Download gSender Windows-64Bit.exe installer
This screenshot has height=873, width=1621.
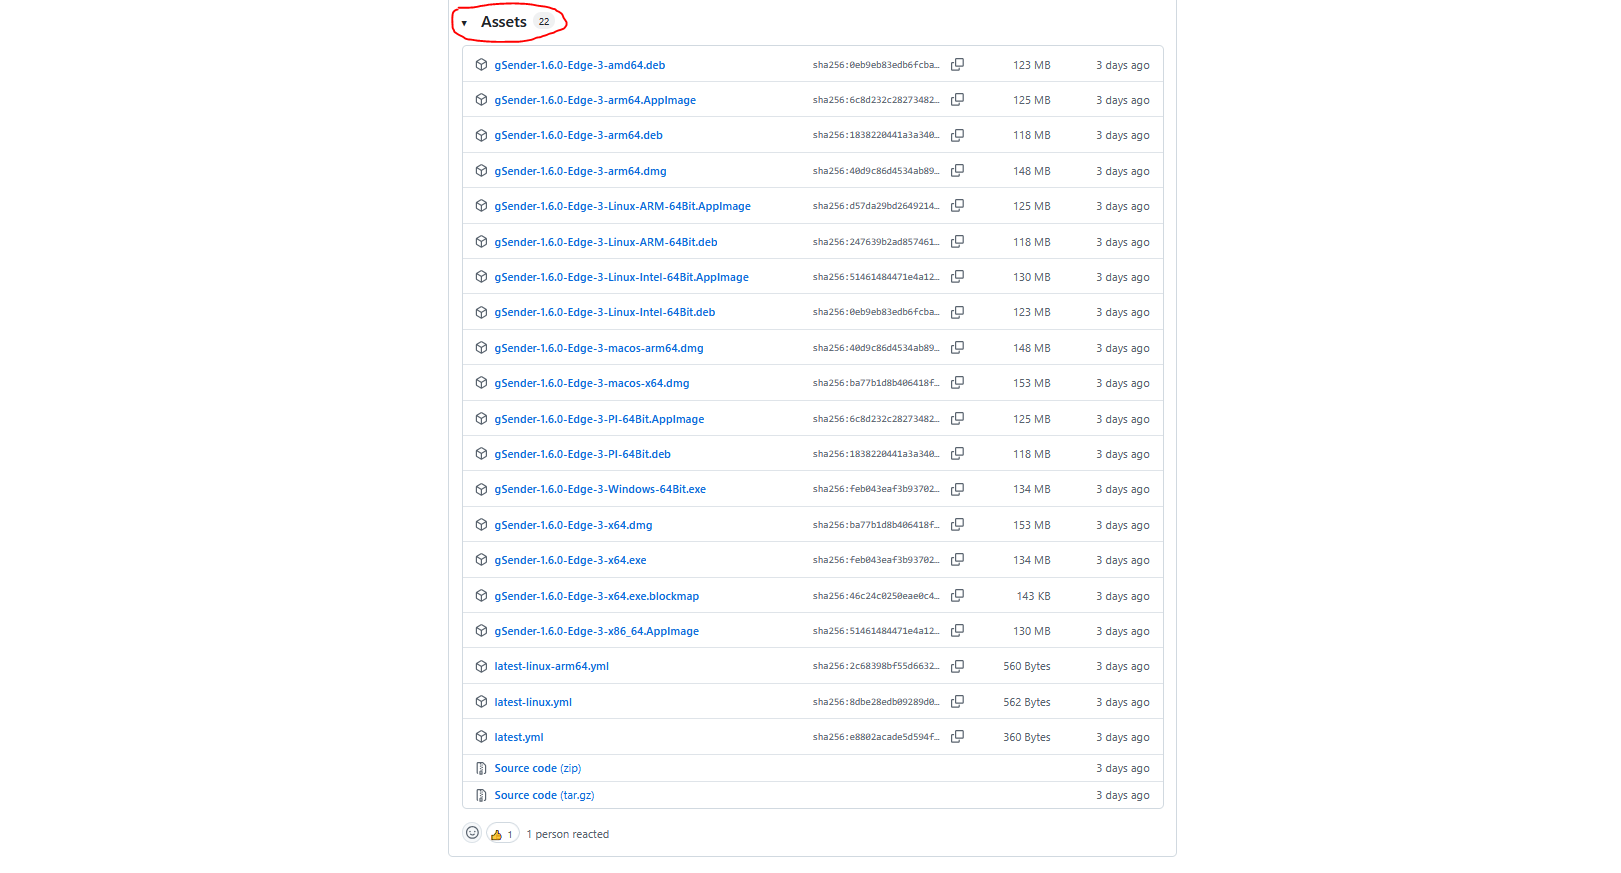point(599,490)
